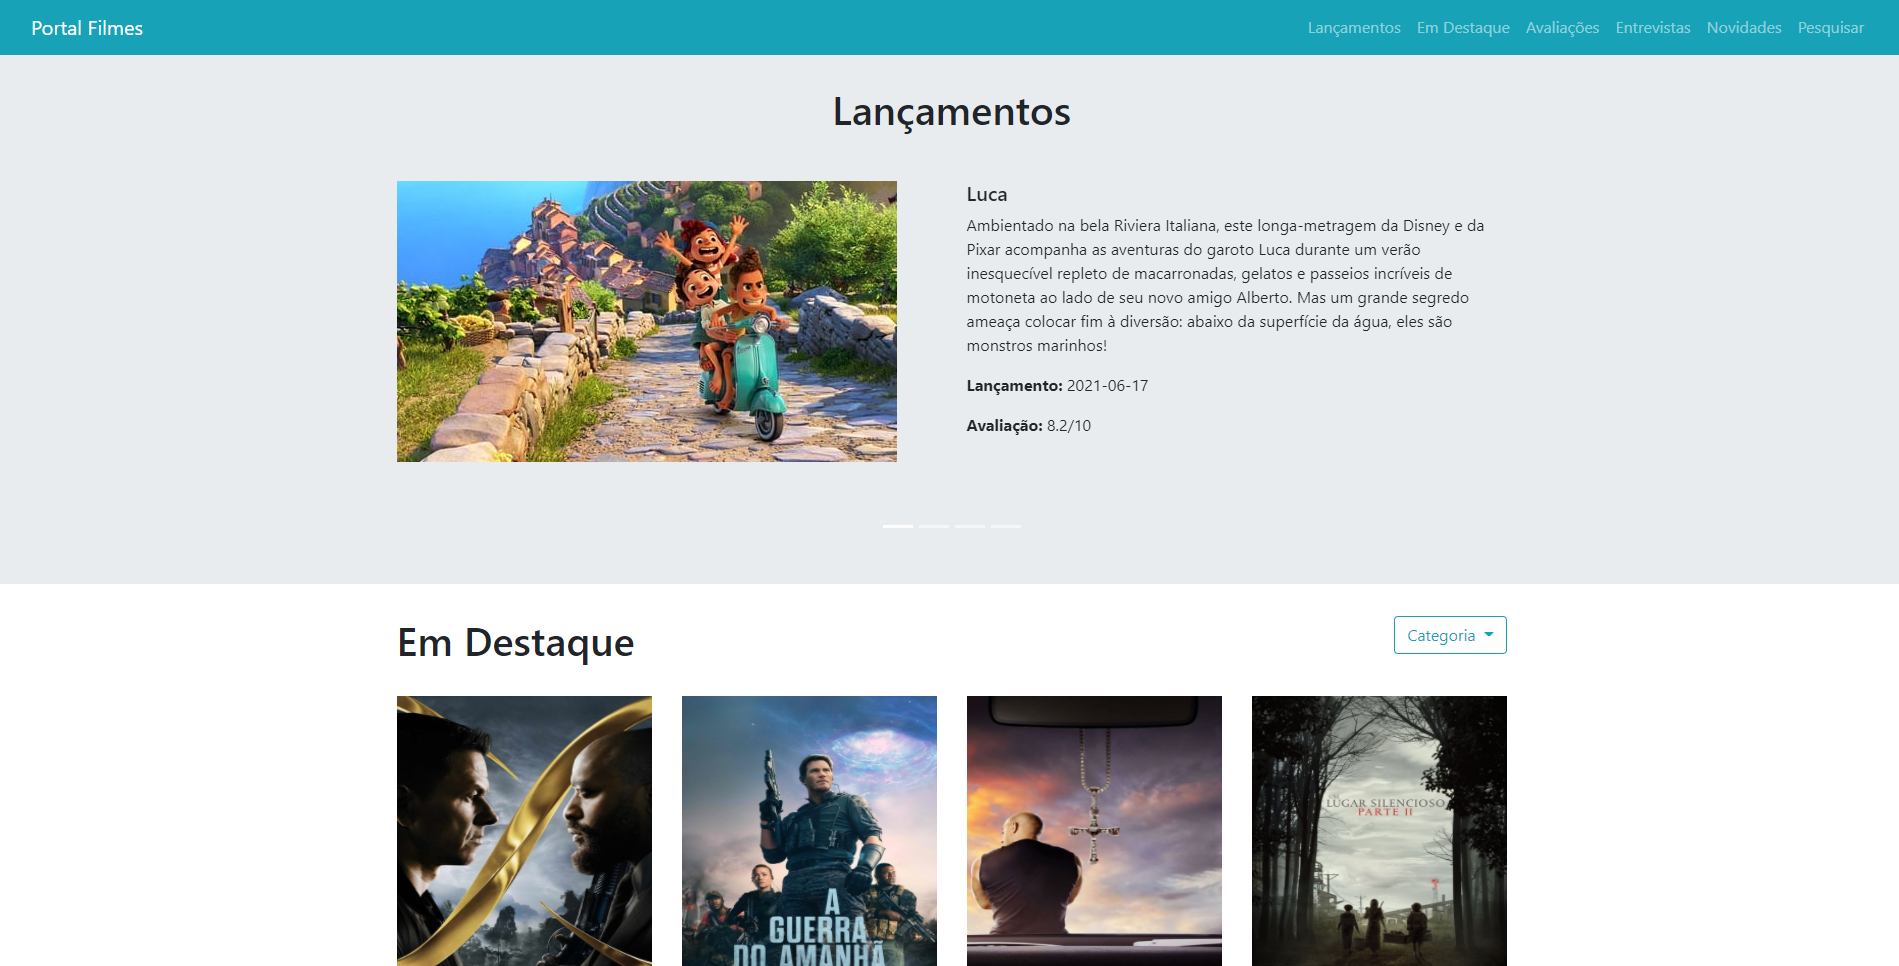The width and height of the screenshot is (1899, 966).
Task: Click the Luca movie title
Action: [986, 195]
